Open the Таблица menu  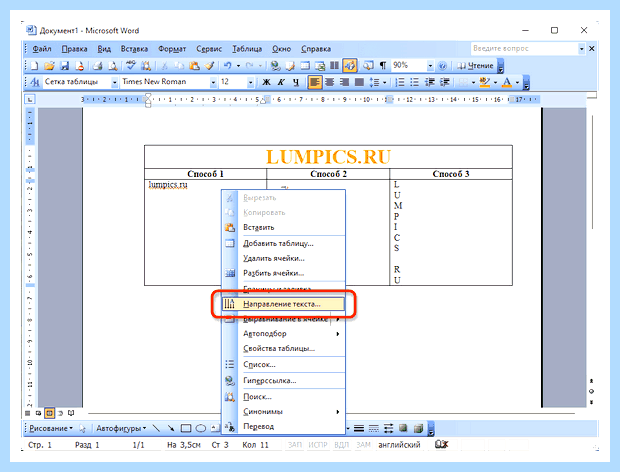click(x=247, y=49)
